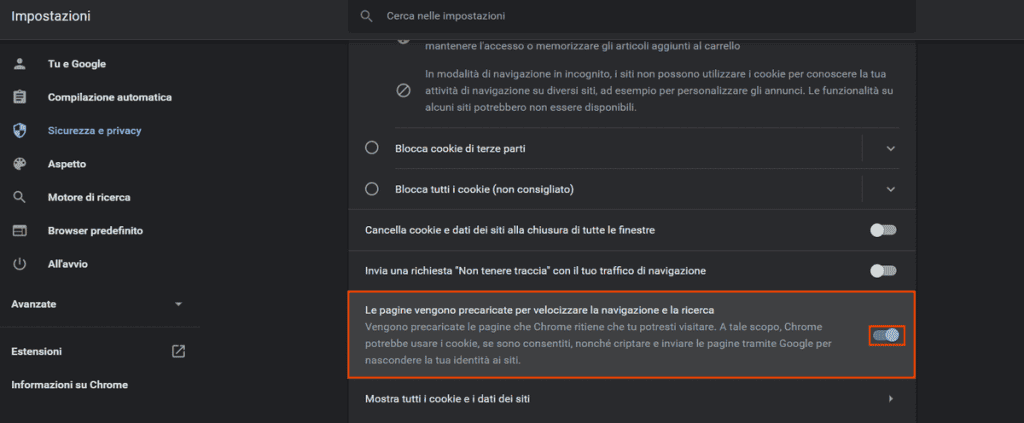Open the external-link icon next to Estensioni
The height and width of the screenshot is (423, 1024).
coord(178,351)
